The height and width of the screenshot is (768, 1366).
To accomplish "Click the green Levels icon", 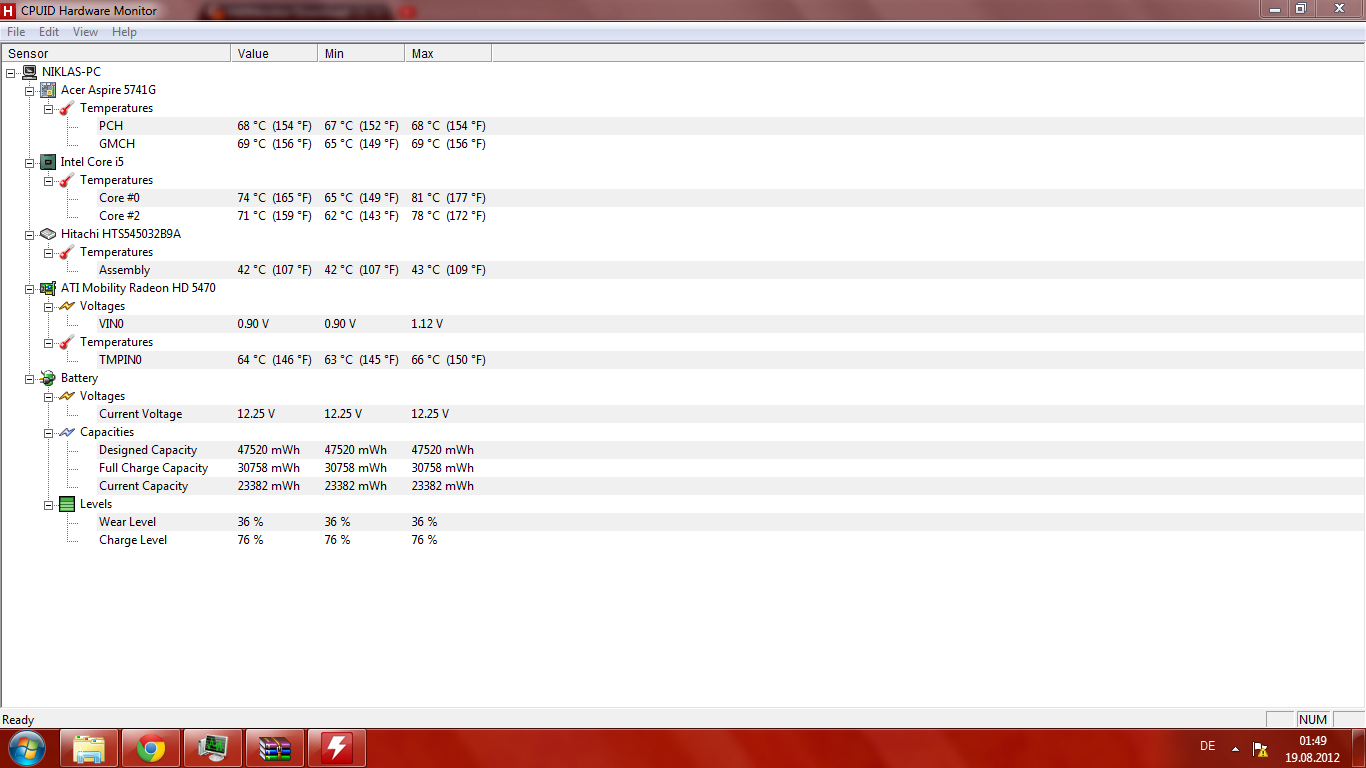I will coord(67,504).
